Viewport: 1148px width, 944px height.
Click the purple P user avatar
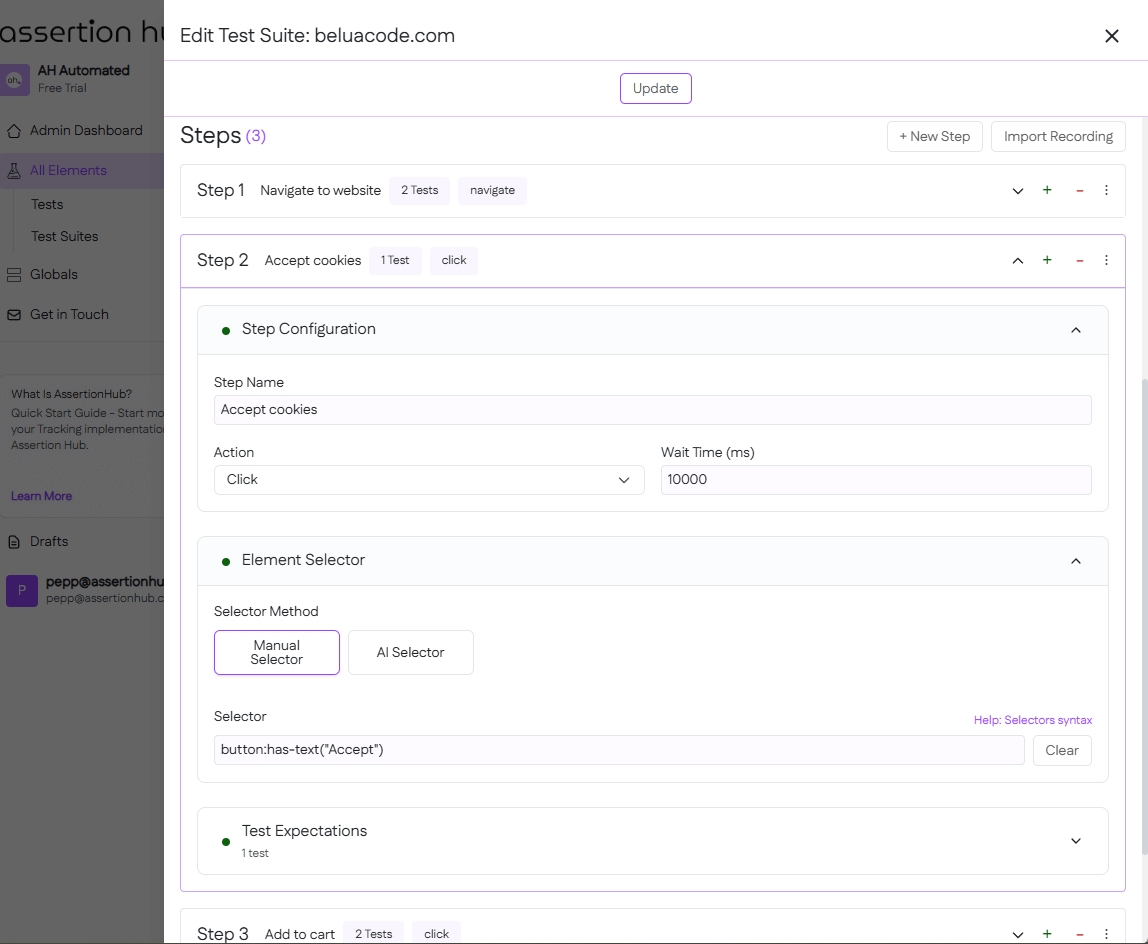tap(21, 591)
